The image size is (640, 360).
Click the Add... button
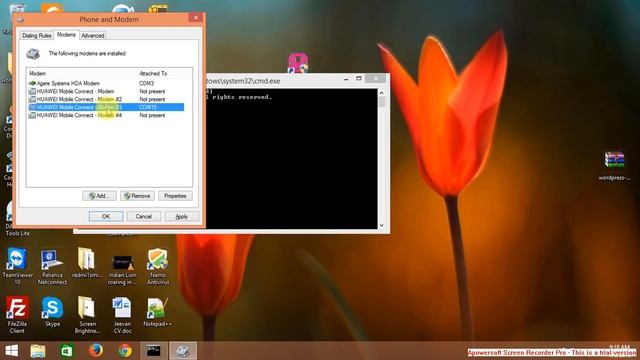tap(99, 196)
